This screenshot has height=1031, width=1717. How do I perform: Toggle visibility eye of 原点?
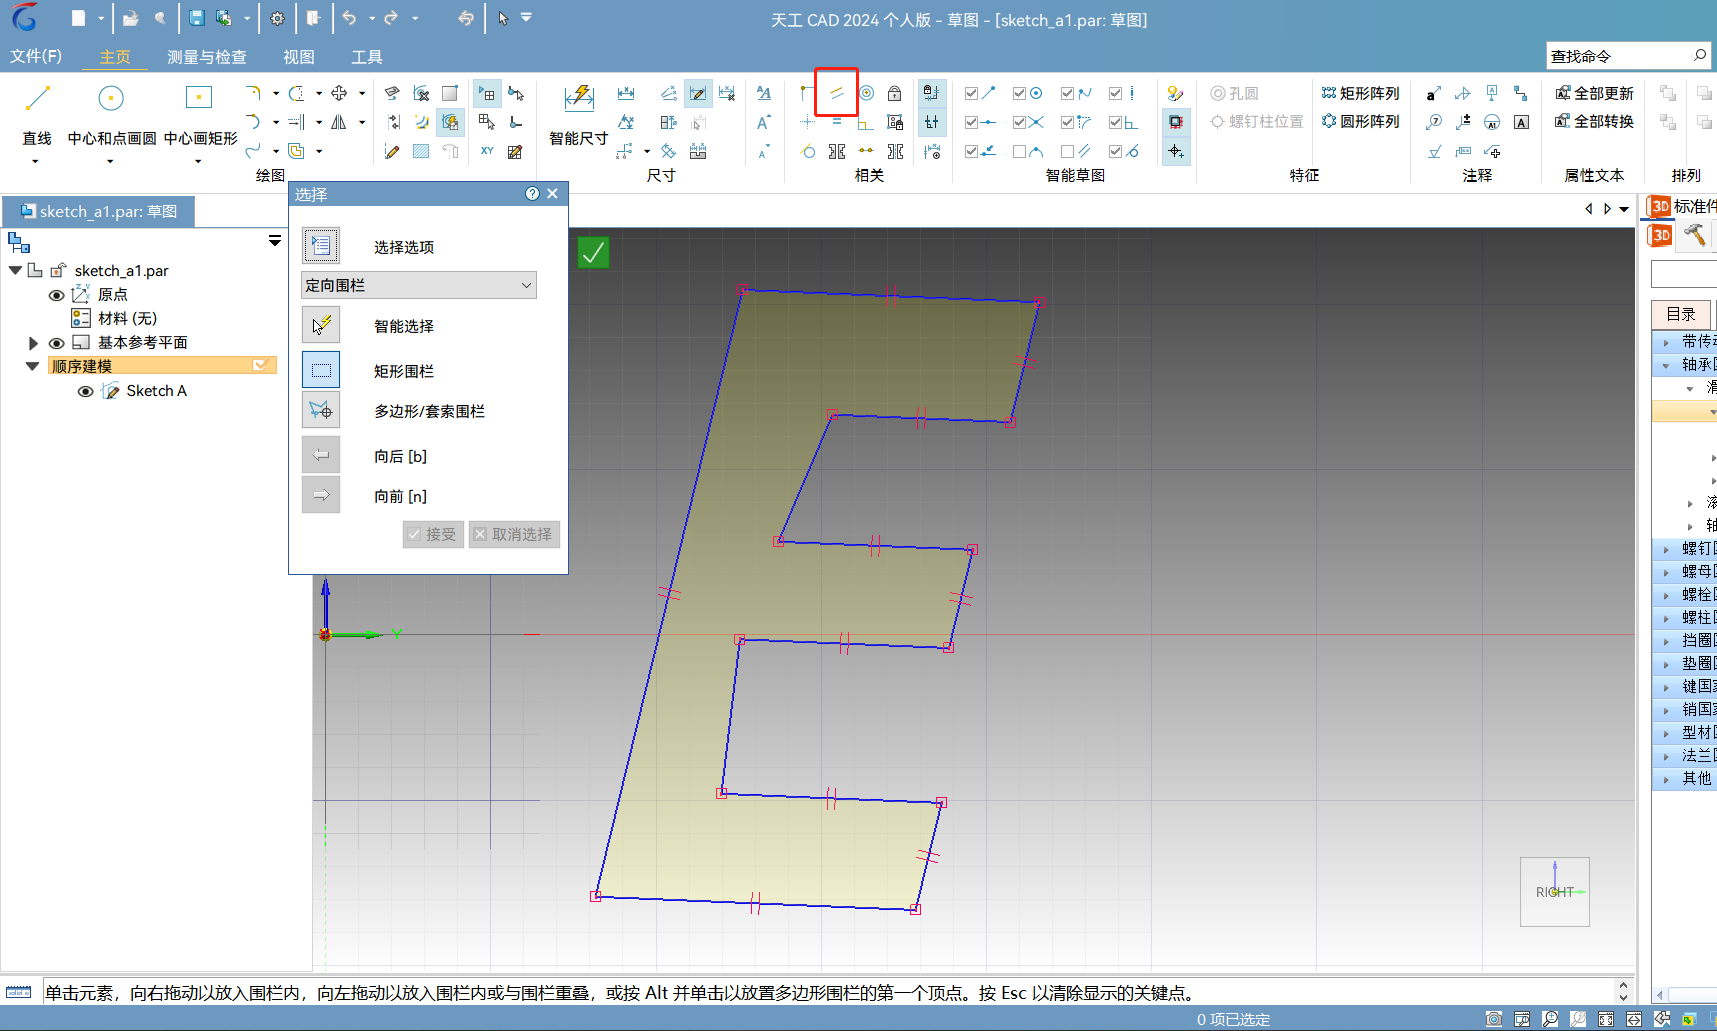click(57, 295)
